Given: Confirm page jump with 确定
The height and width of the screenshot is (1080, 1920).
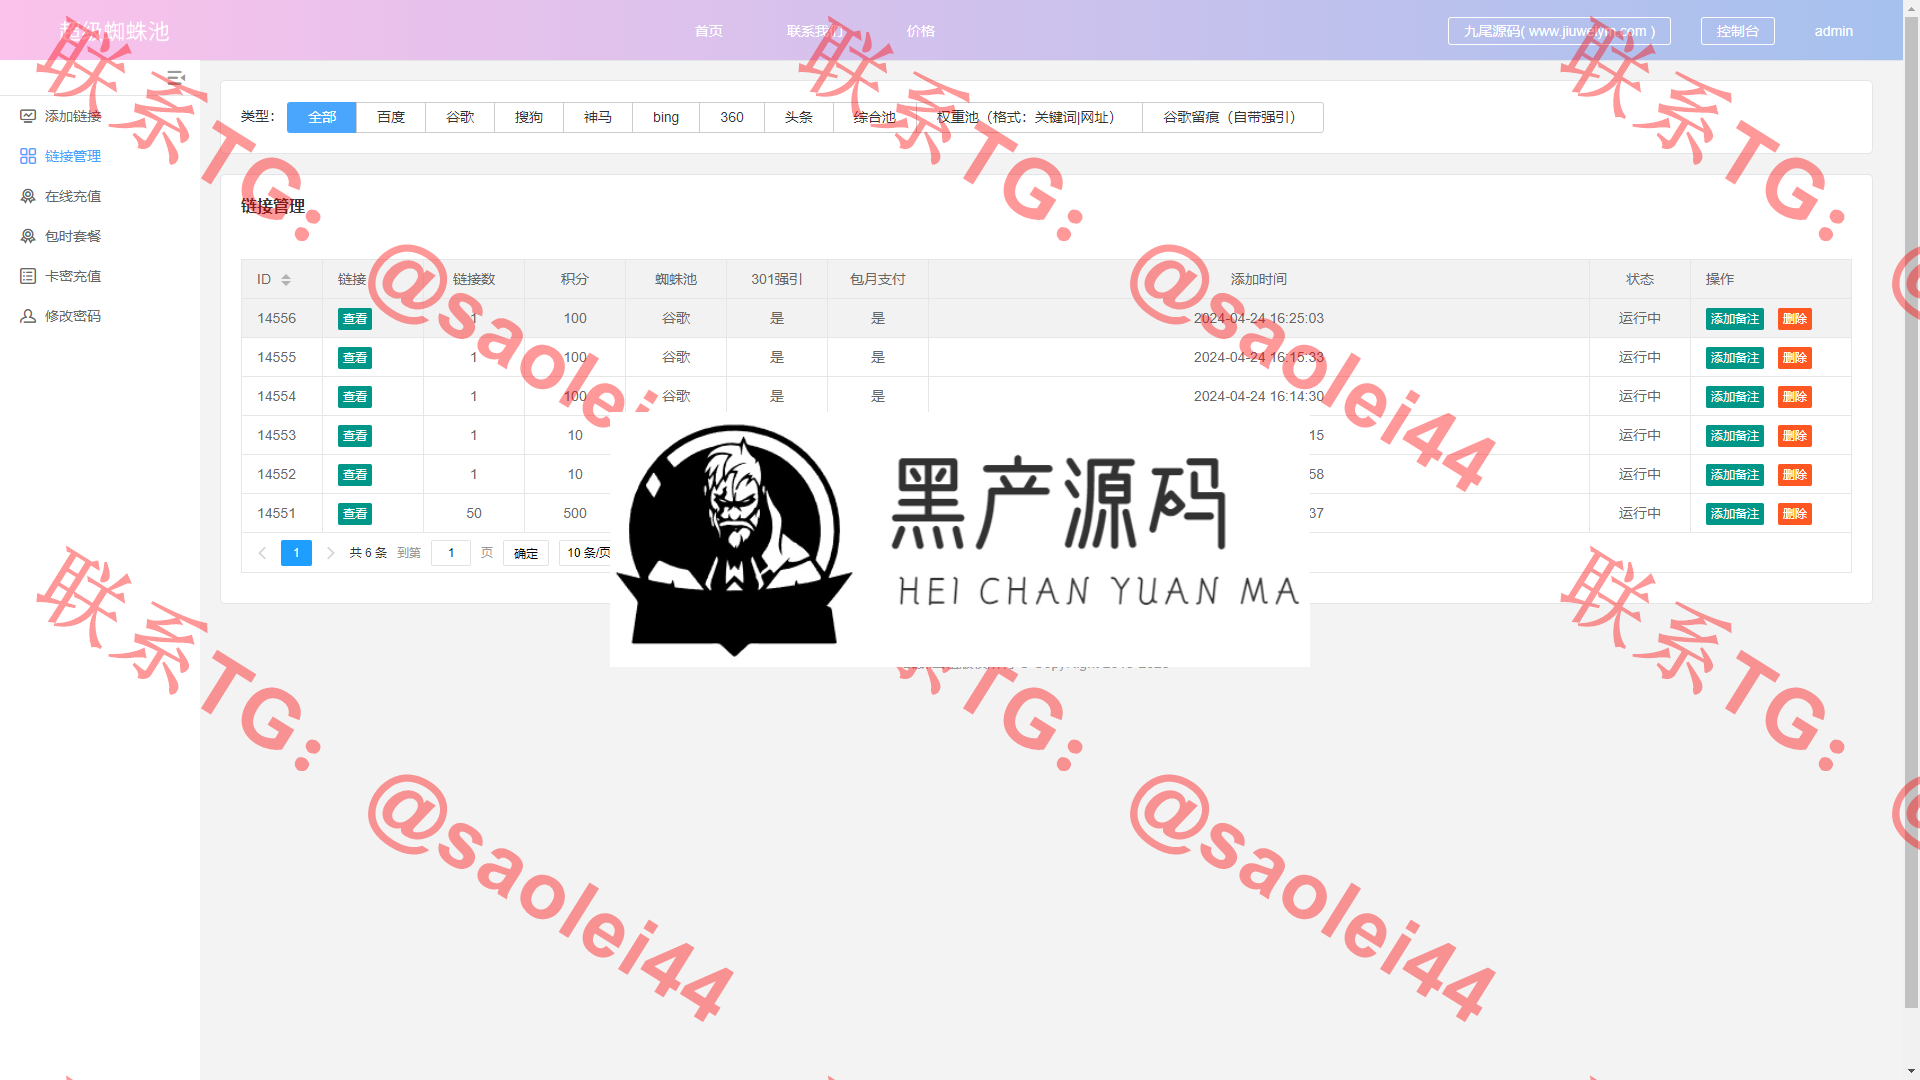Looking at the screenshot, I should pos(526,553).
